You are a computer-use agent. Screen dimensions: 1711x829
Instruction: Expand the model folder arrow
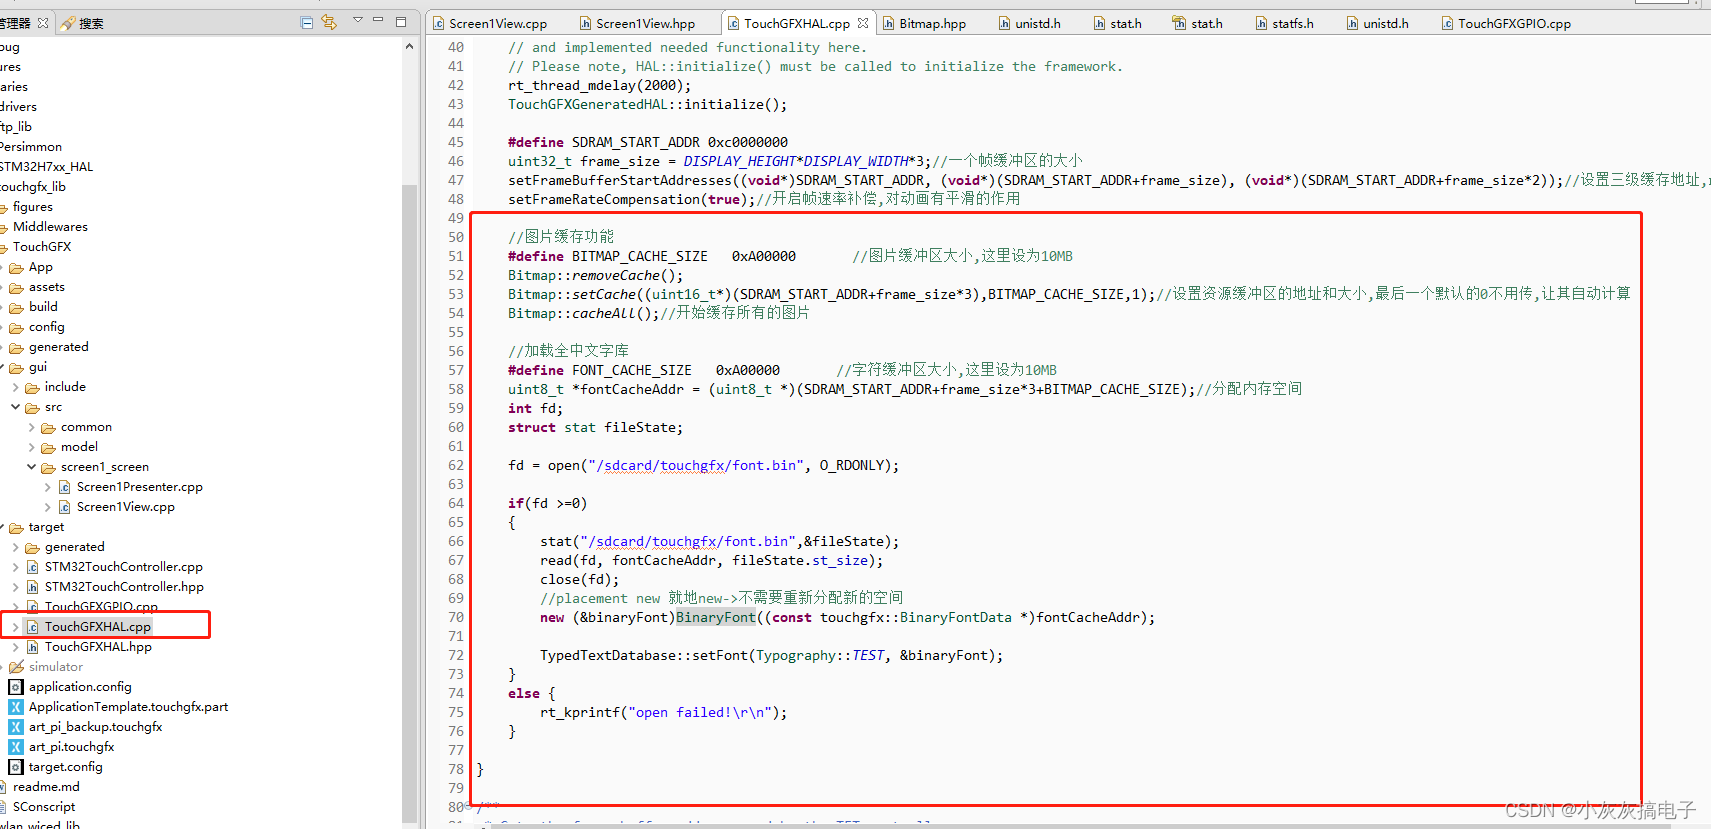click(32, 447)
